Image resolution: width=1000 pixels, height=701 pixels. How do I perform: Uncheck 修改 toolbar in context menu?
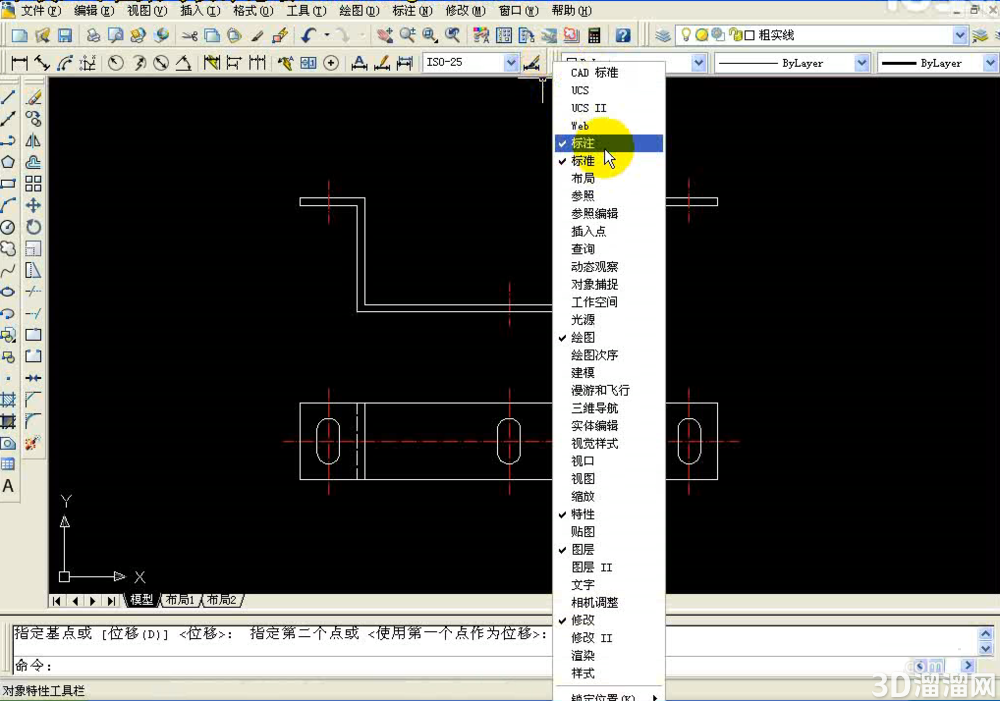[609, 620]
